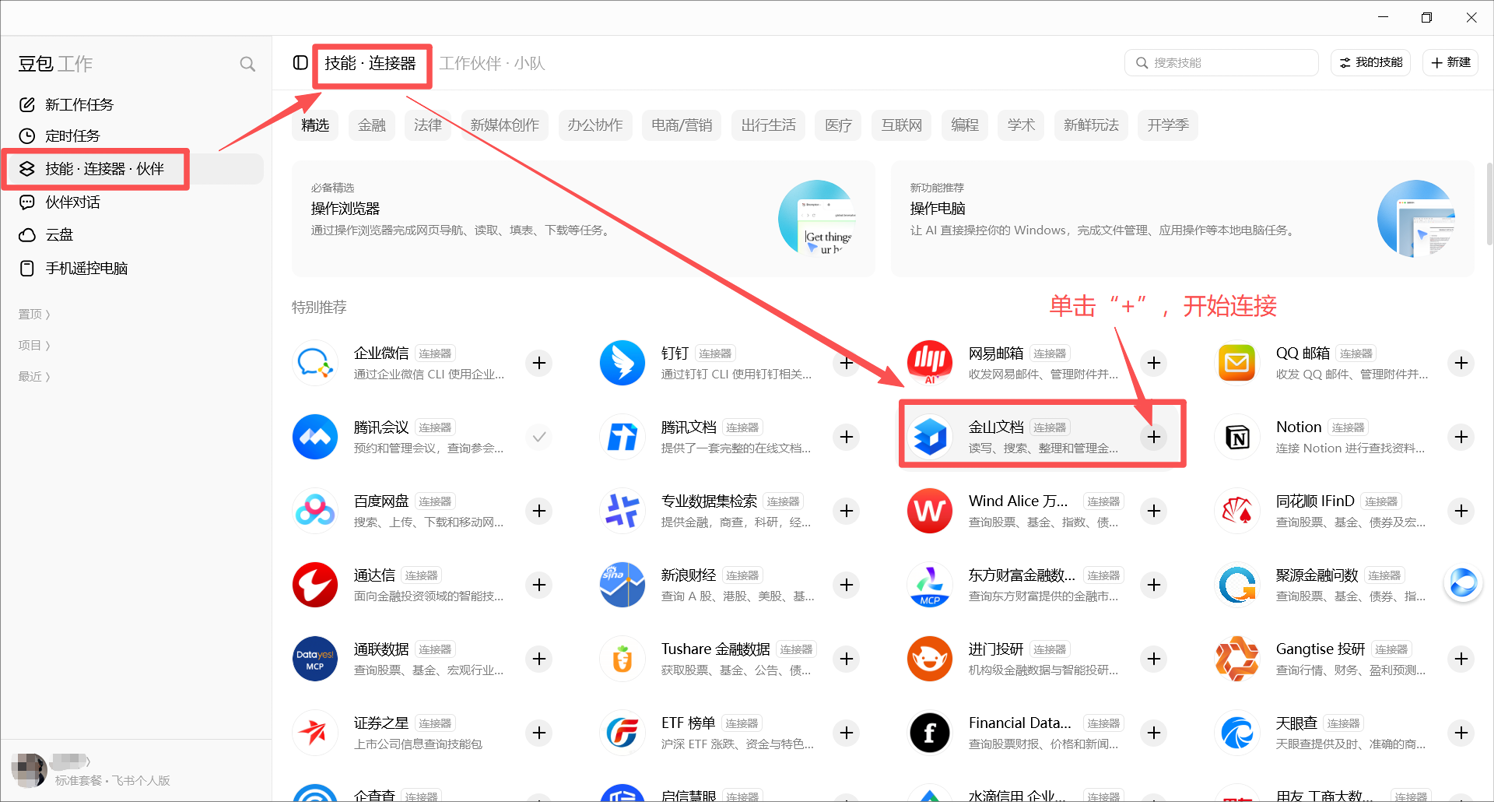Click the 企业微信 connector icon

click(x=315, y=362)
